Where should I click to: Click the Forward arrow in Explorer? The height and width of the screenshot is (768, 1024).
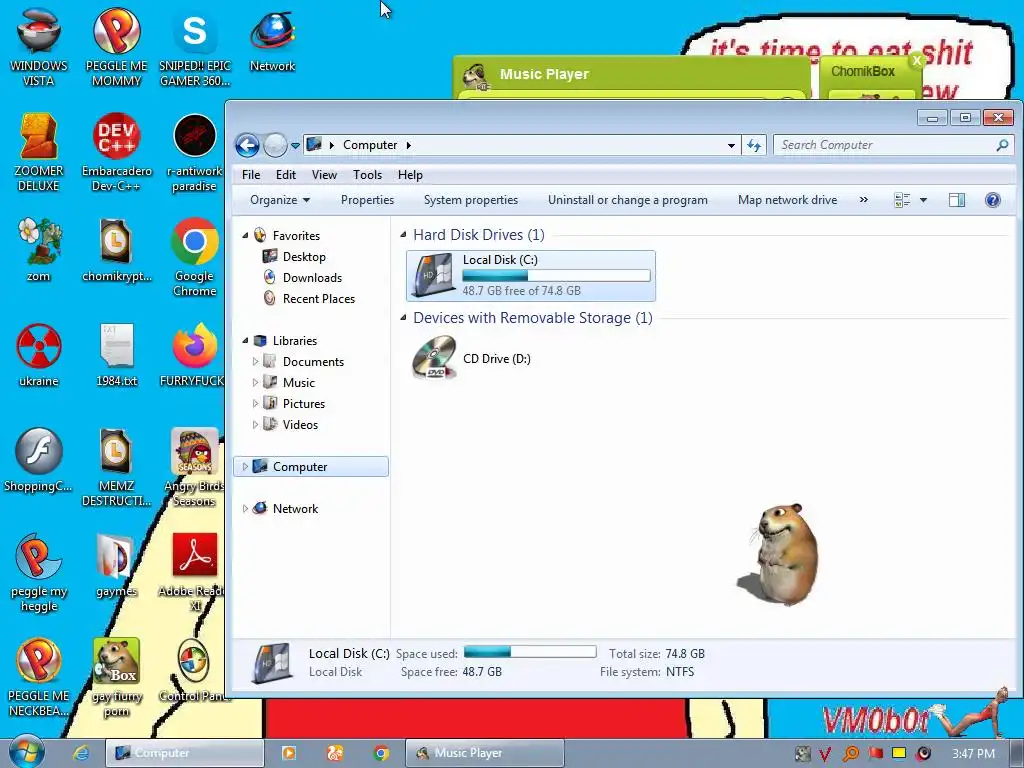(275, 145)
